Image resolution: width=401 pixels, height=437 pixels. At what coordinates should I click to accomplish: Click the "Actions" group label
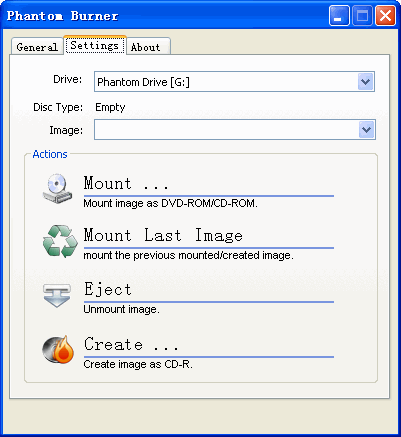pyautogui.click(x=50, y=154)
